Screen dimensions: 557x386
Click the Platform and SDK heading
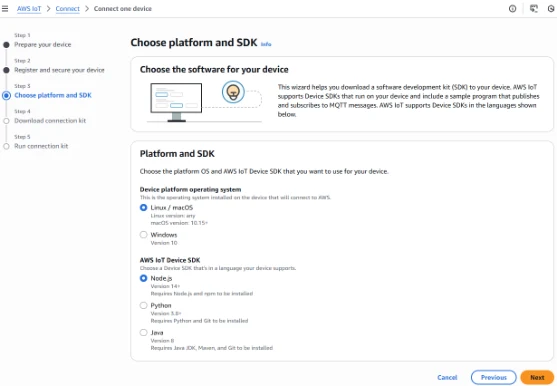(177, 154)
